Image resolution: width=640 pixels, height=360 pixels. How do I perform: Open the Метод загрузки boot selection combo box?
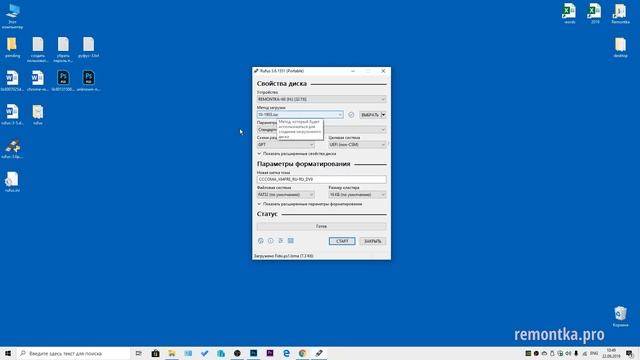pyautogui.click(x=300, y=115)
